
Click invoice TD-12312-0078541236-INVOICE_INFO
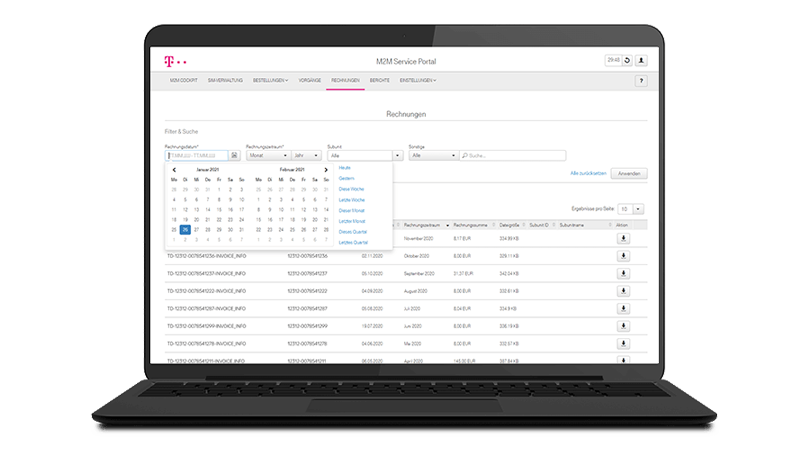(206, 256)
